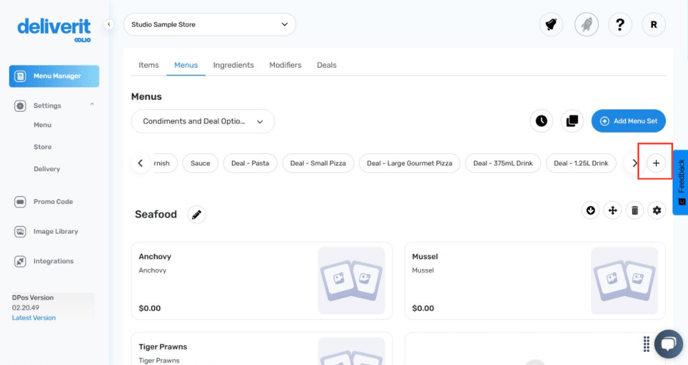Viewport: 688px width, 365px height.
Task: Open the Store settings sub-item
Action: (43, 147)
